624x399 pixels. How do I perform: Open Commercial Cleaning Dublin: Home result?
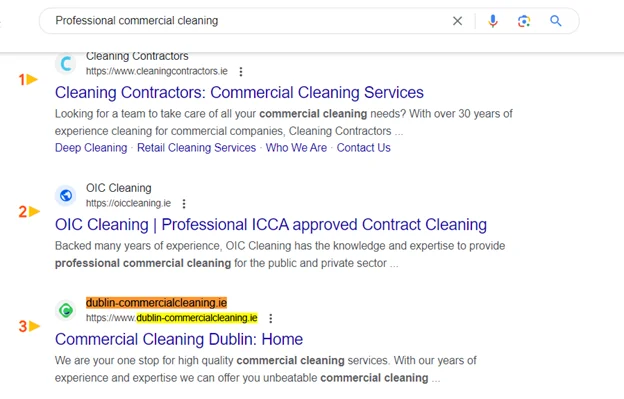click(x=179, y=339)
